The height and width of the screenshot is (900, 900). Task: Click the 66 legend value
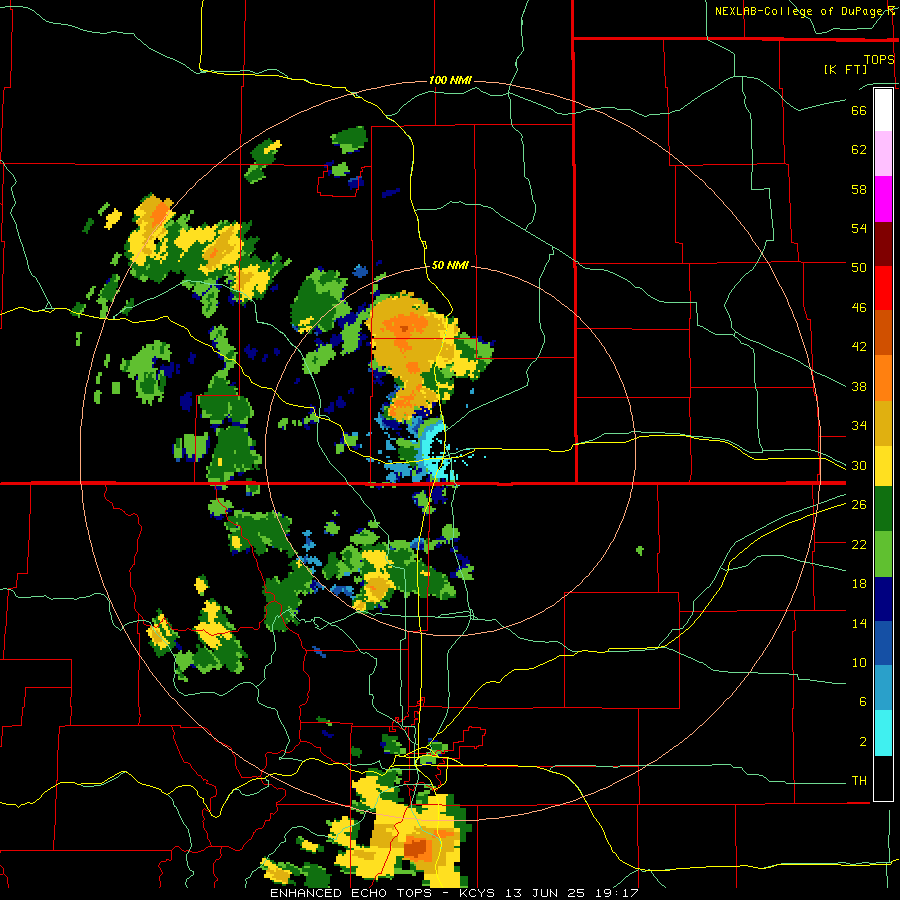[859, 110]
